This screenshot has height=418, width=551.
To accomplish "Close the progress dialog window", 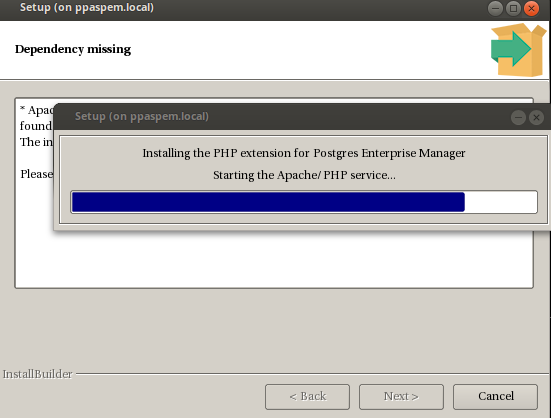I will click(x=537, y=117).
